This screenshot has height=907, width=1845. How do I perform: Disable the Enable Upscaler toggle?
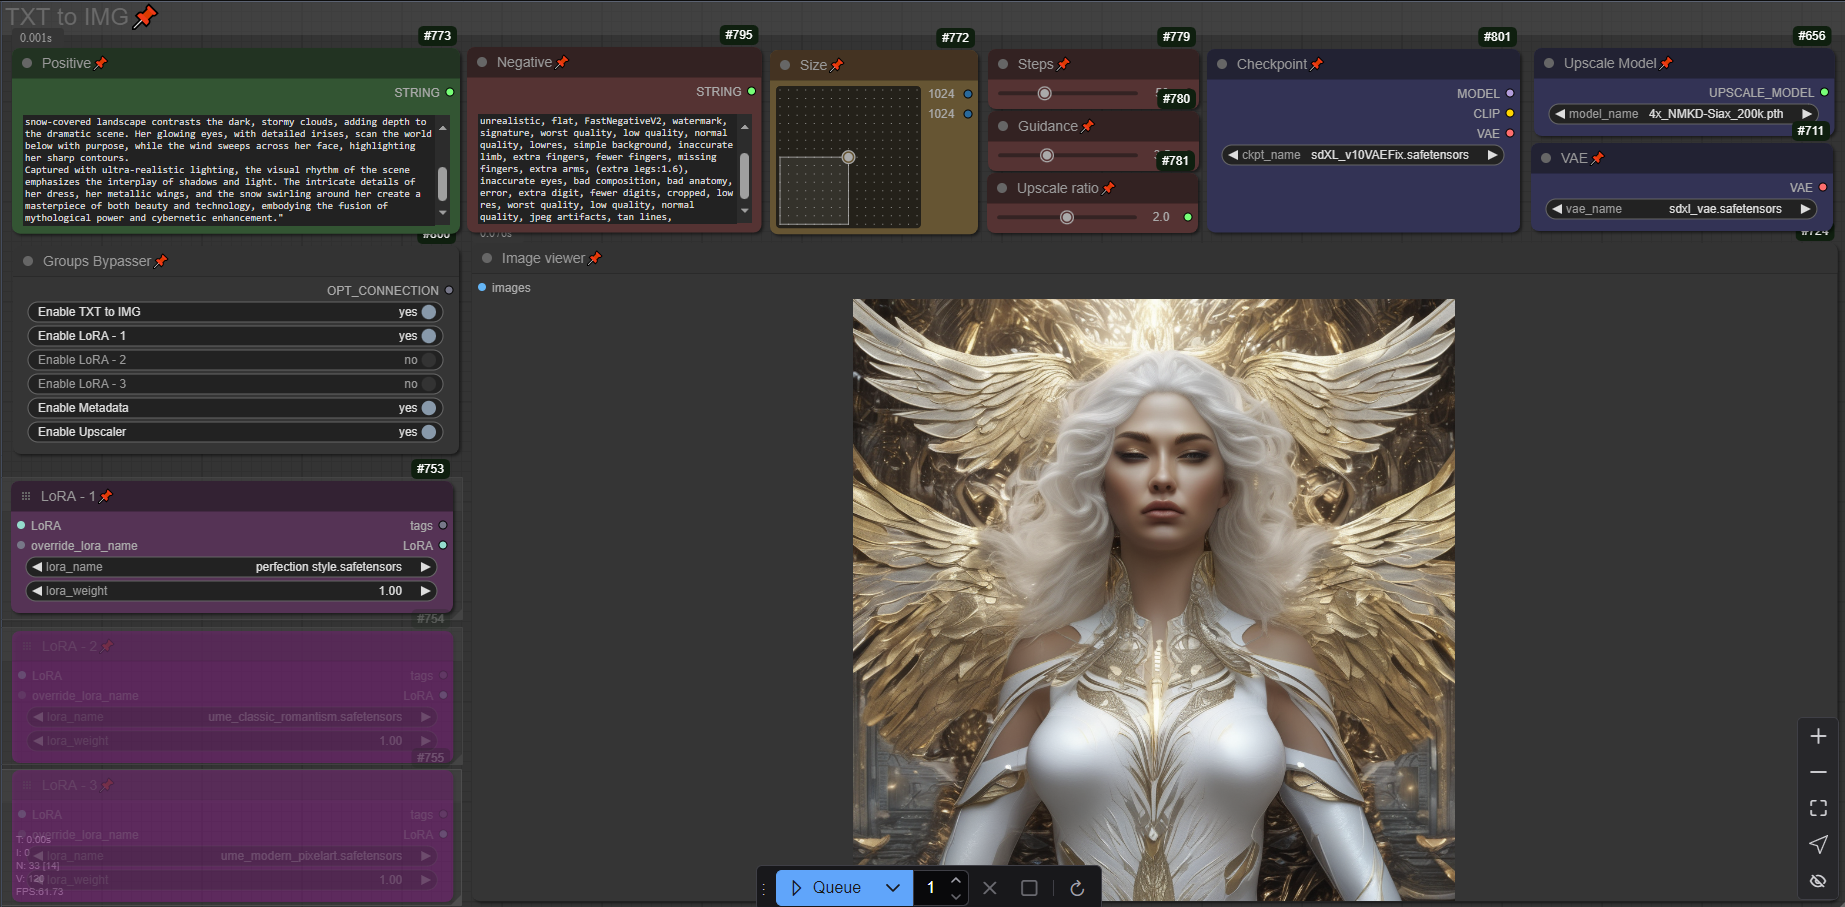(x=428, y=432)
